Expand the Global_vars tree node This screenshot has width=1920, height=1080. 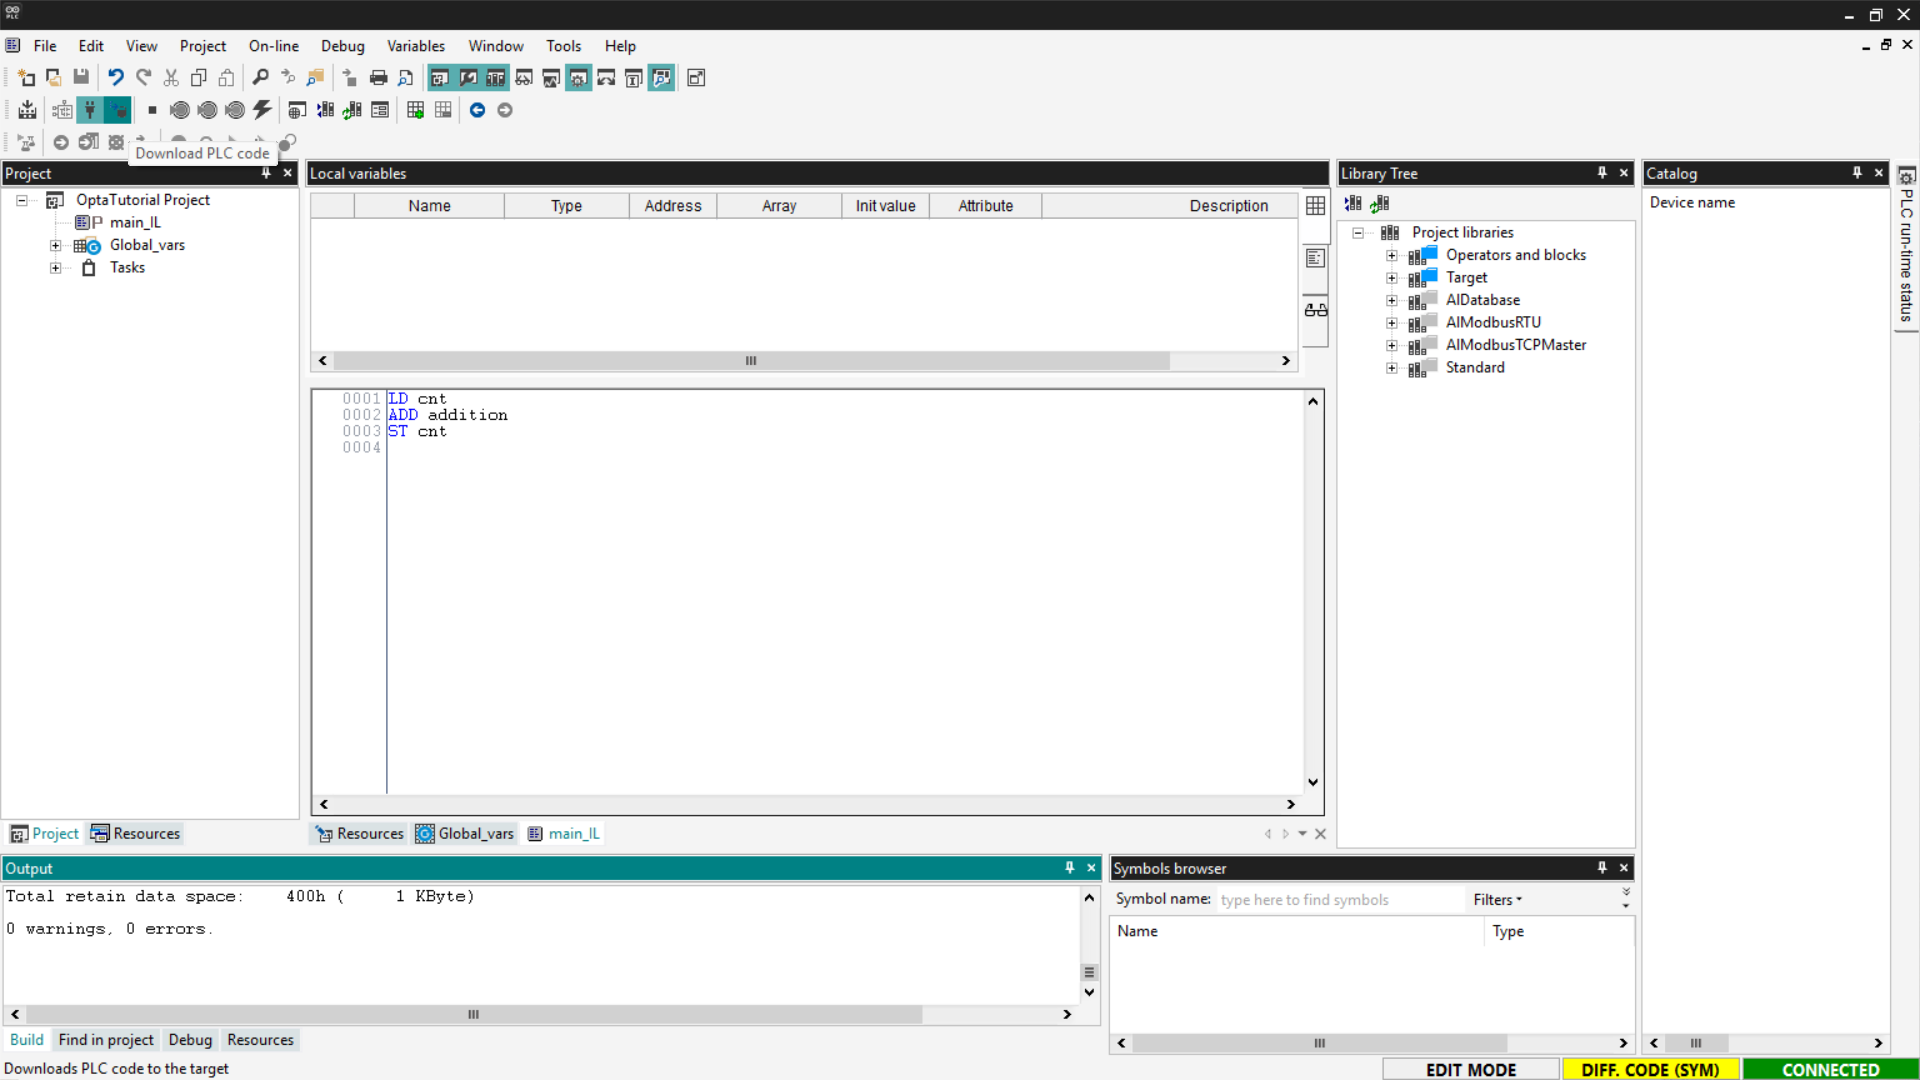pyautogui.click(x=56, y=246)
